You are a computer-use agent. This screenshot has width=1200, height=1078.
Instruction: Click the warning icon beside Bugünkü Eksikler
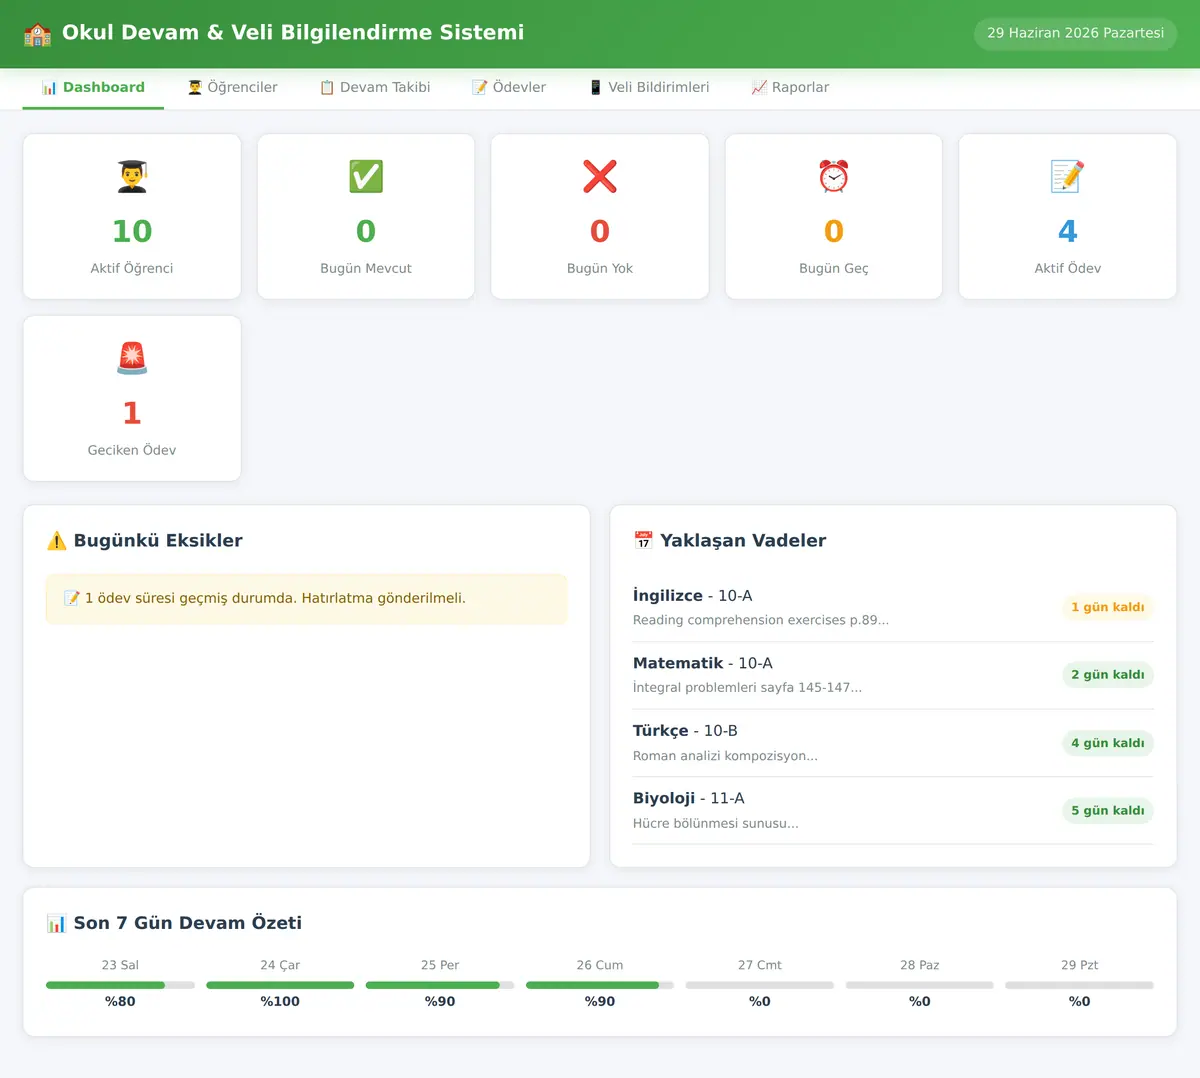click(57, 541)
